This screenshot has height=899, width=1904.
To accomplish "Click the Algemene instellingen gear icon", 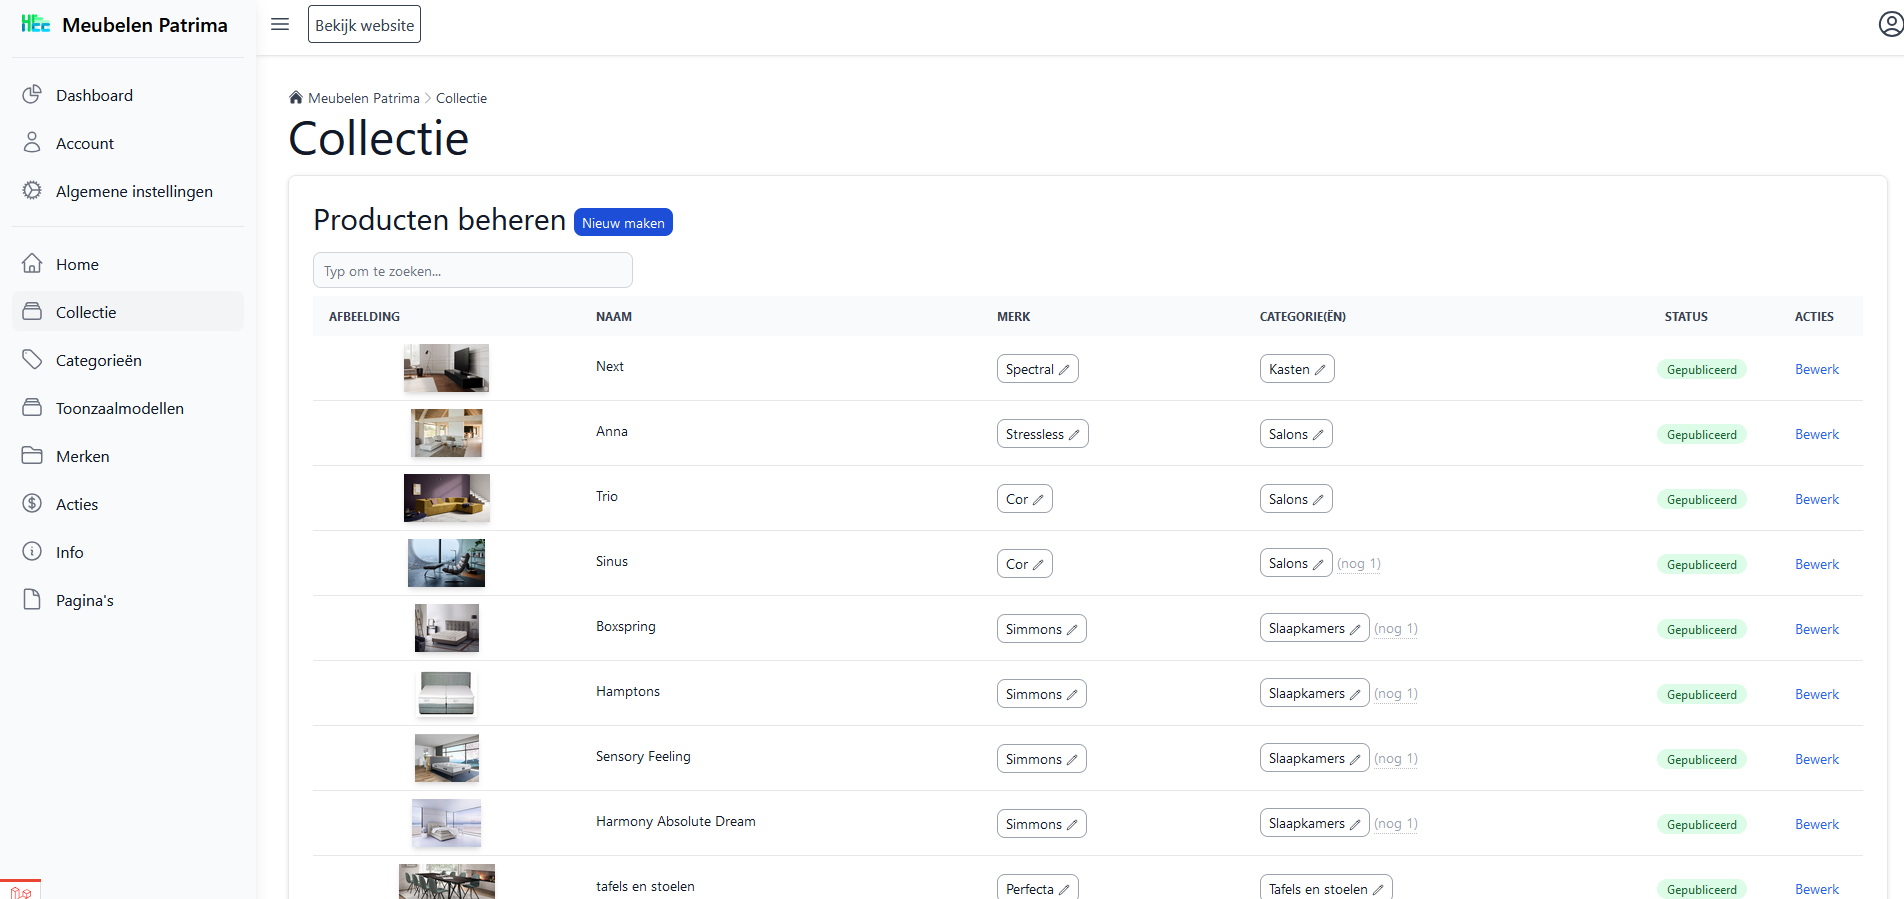I will click(x=32, y=191).
